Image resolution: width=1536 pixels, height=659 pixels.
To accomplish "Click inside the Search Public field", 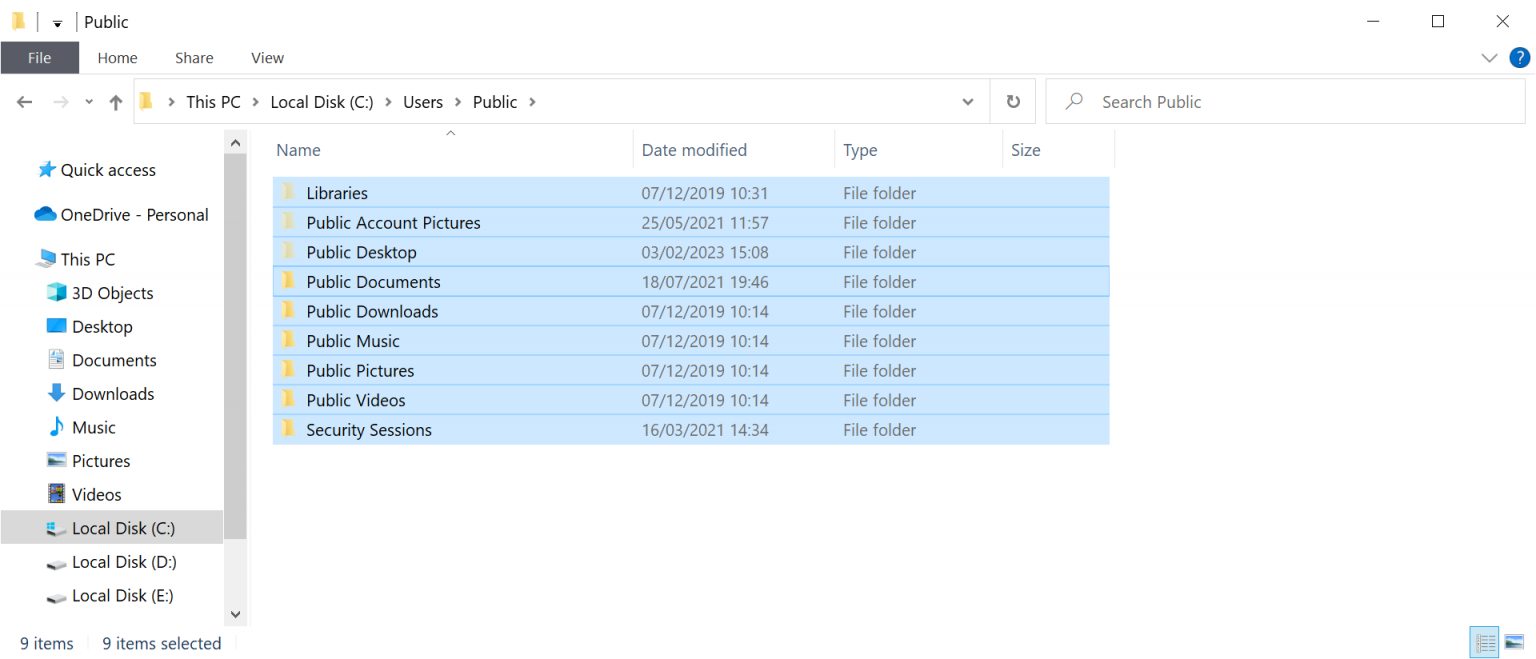I will 1200,101.
